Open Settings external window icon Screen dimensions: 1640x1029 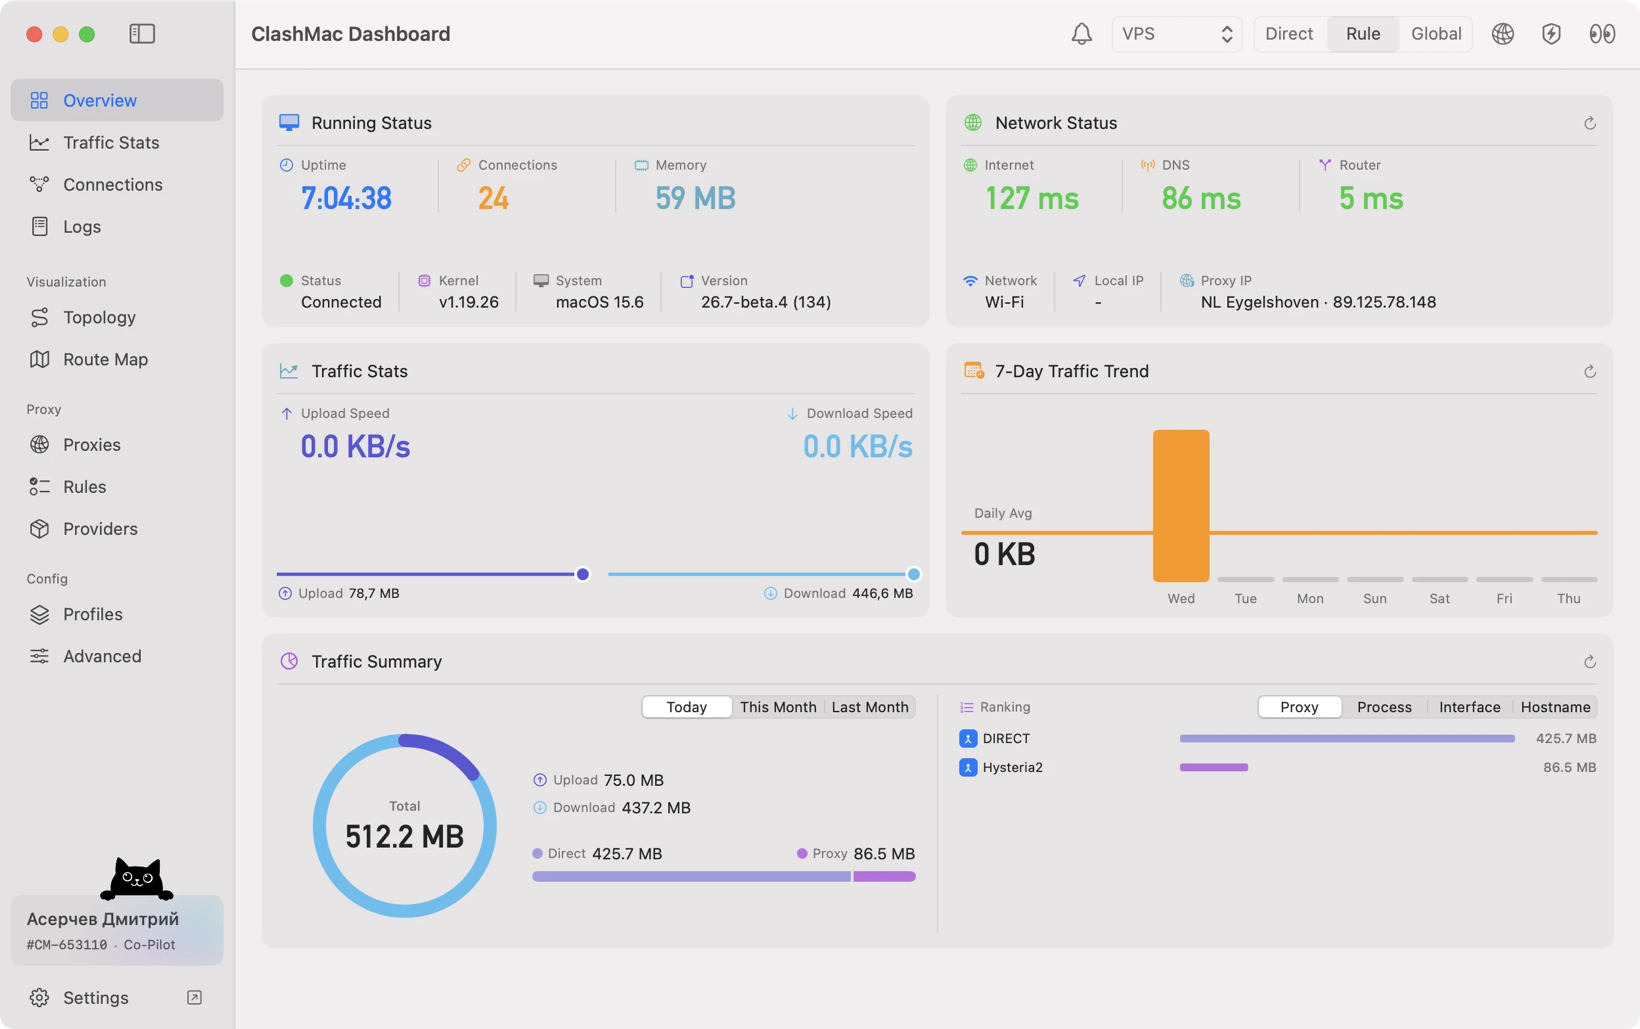194,997
